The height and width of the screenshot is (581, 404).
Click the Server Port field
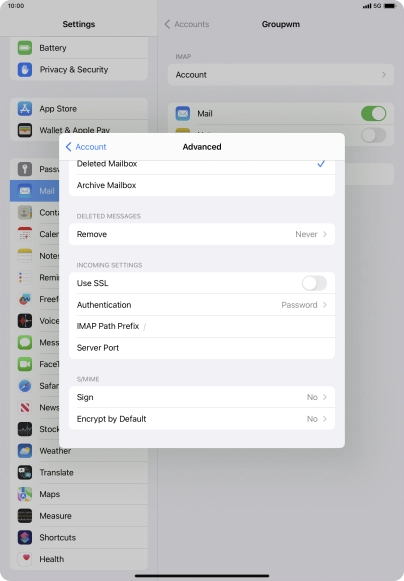(x=202, y=348)
